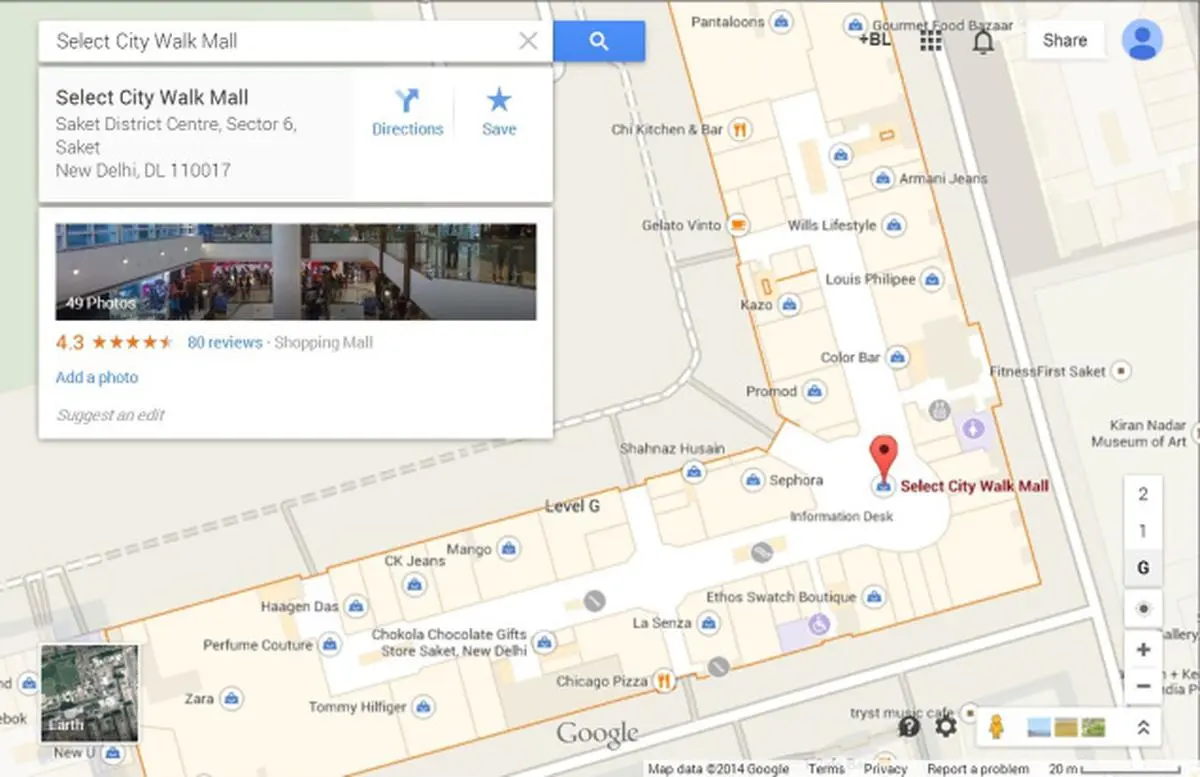Zoom in with the plus button

tap(1144, 650)
